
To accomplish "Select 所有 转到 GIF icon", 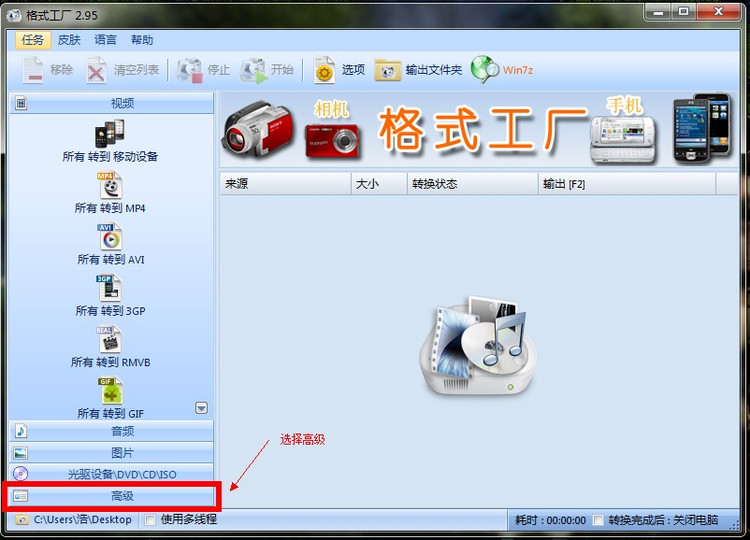I will click(x=111, y=391).
